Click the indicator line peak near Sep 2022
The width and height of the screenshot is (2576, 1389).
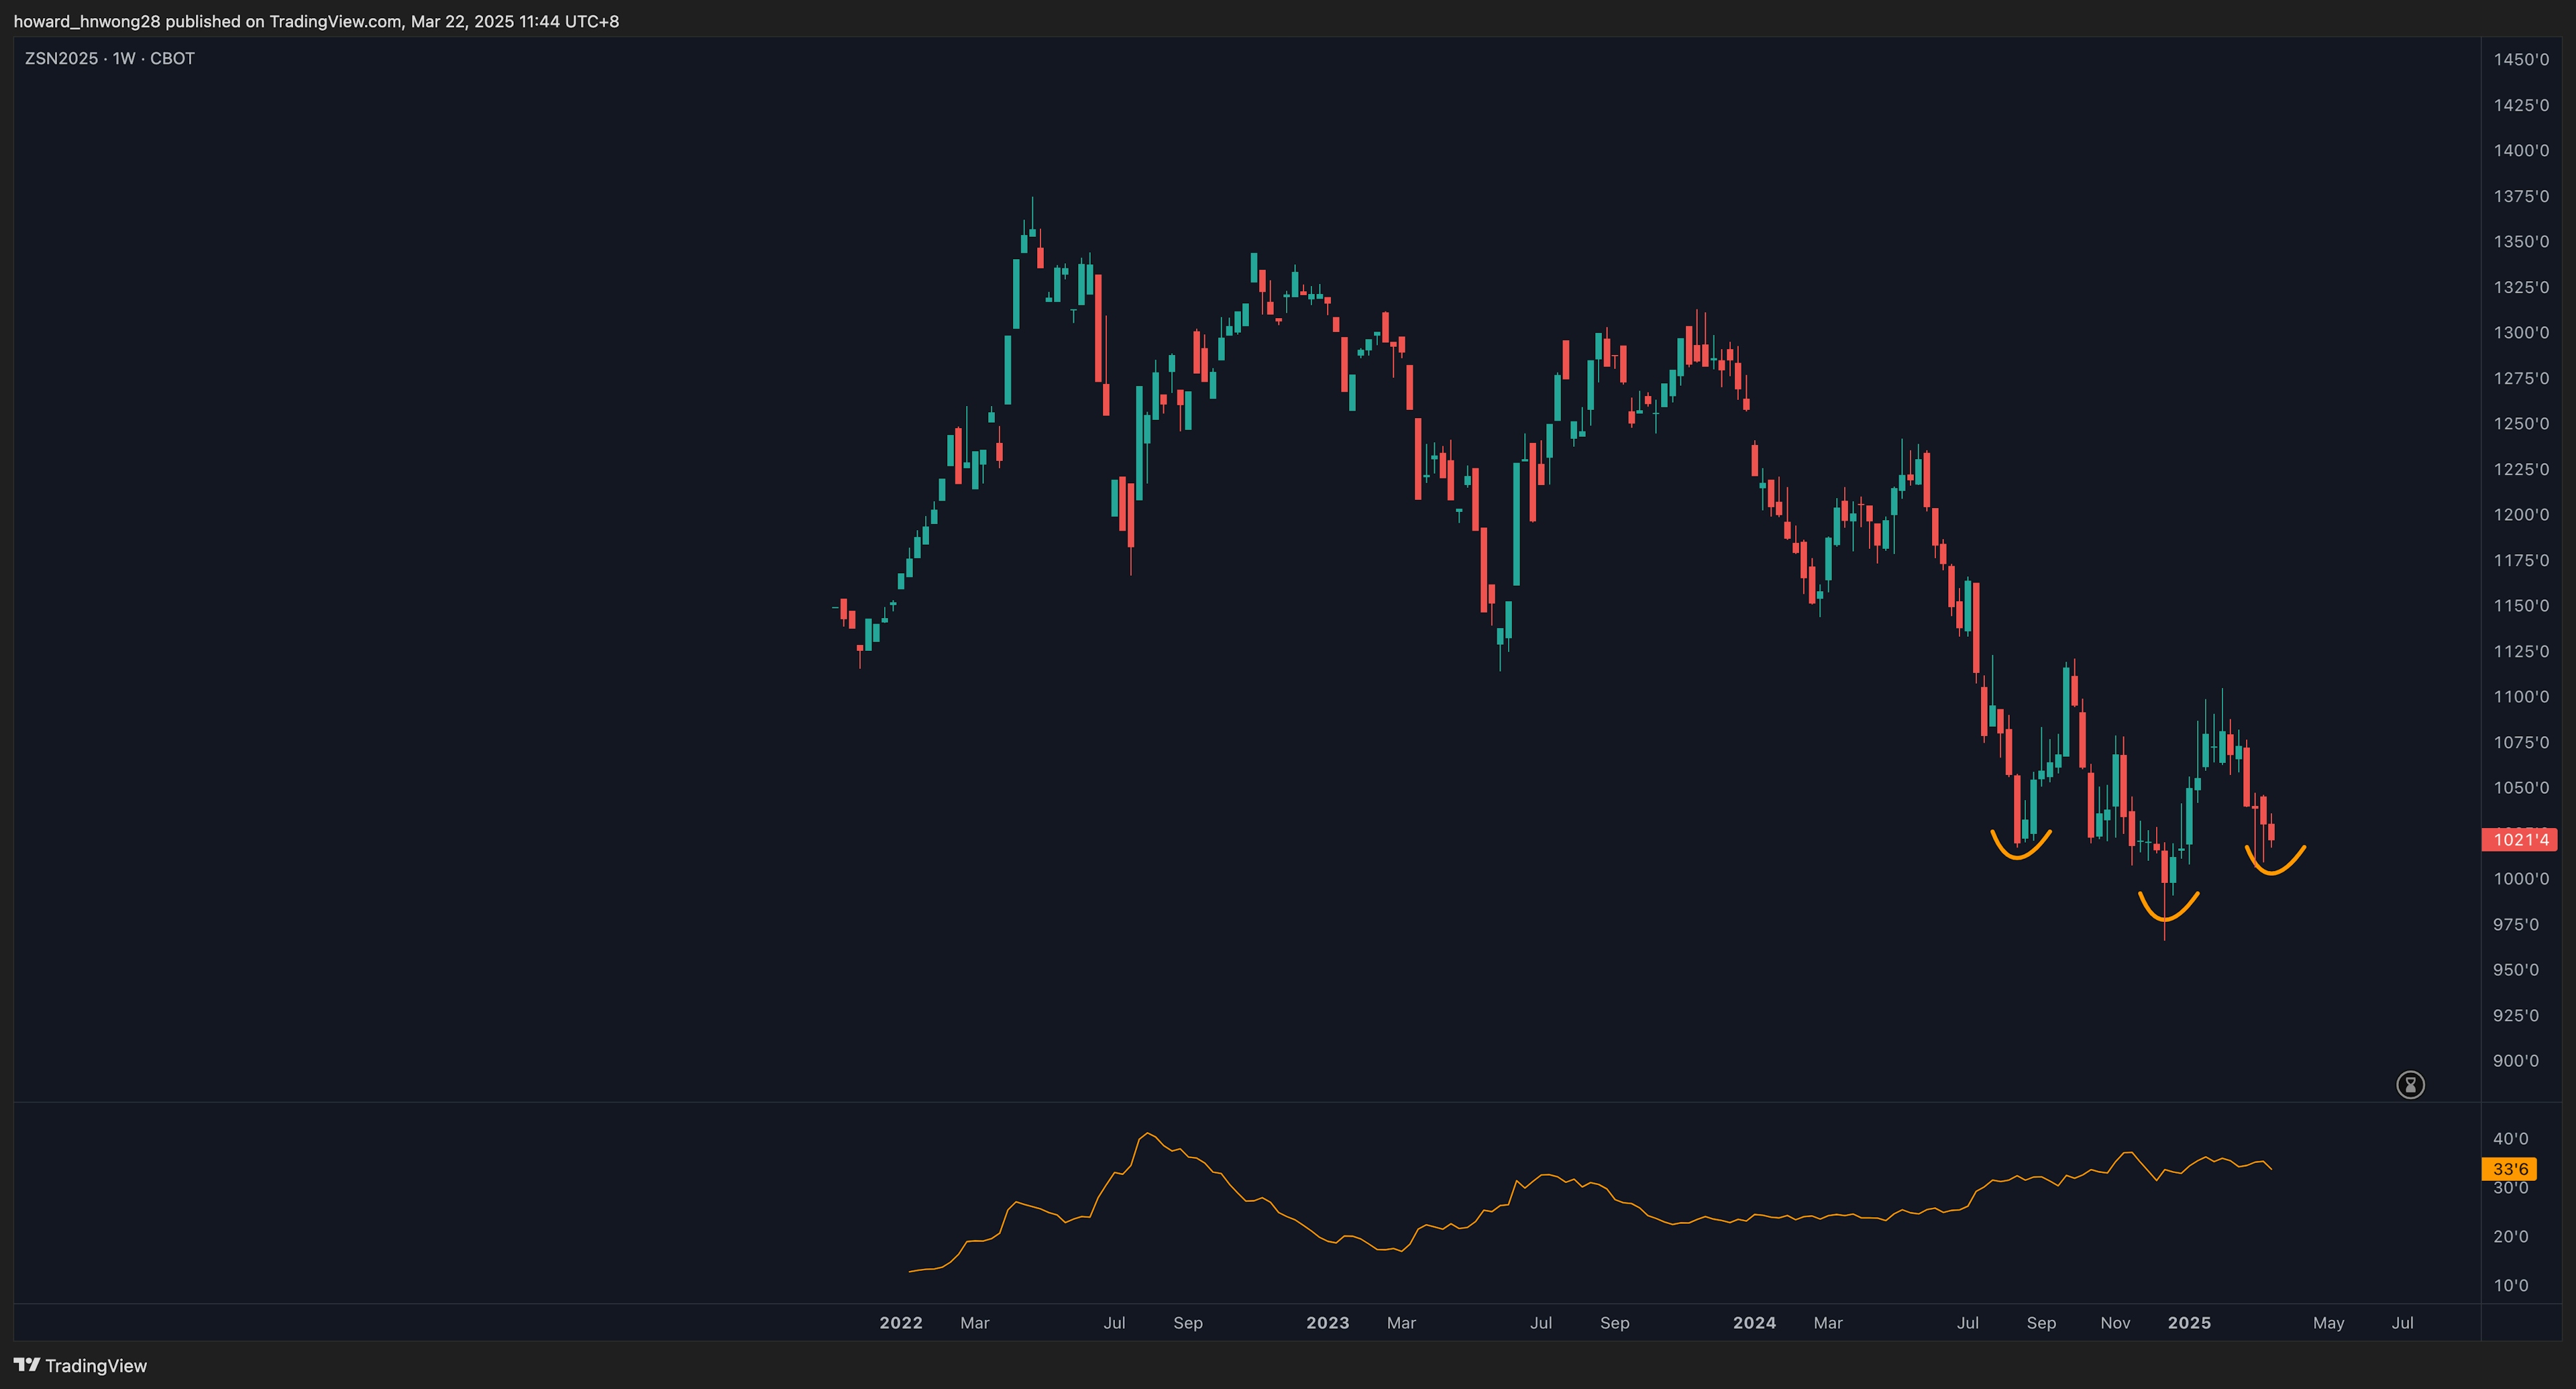1148,1134
